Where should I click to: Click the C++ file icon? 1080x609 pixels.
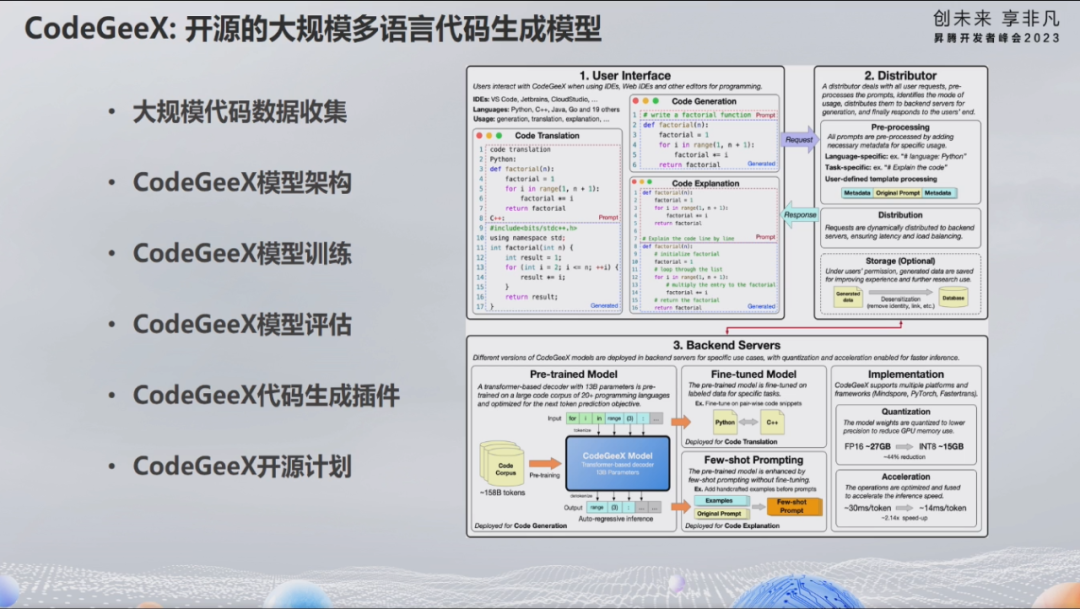click(x=772, y=422)
